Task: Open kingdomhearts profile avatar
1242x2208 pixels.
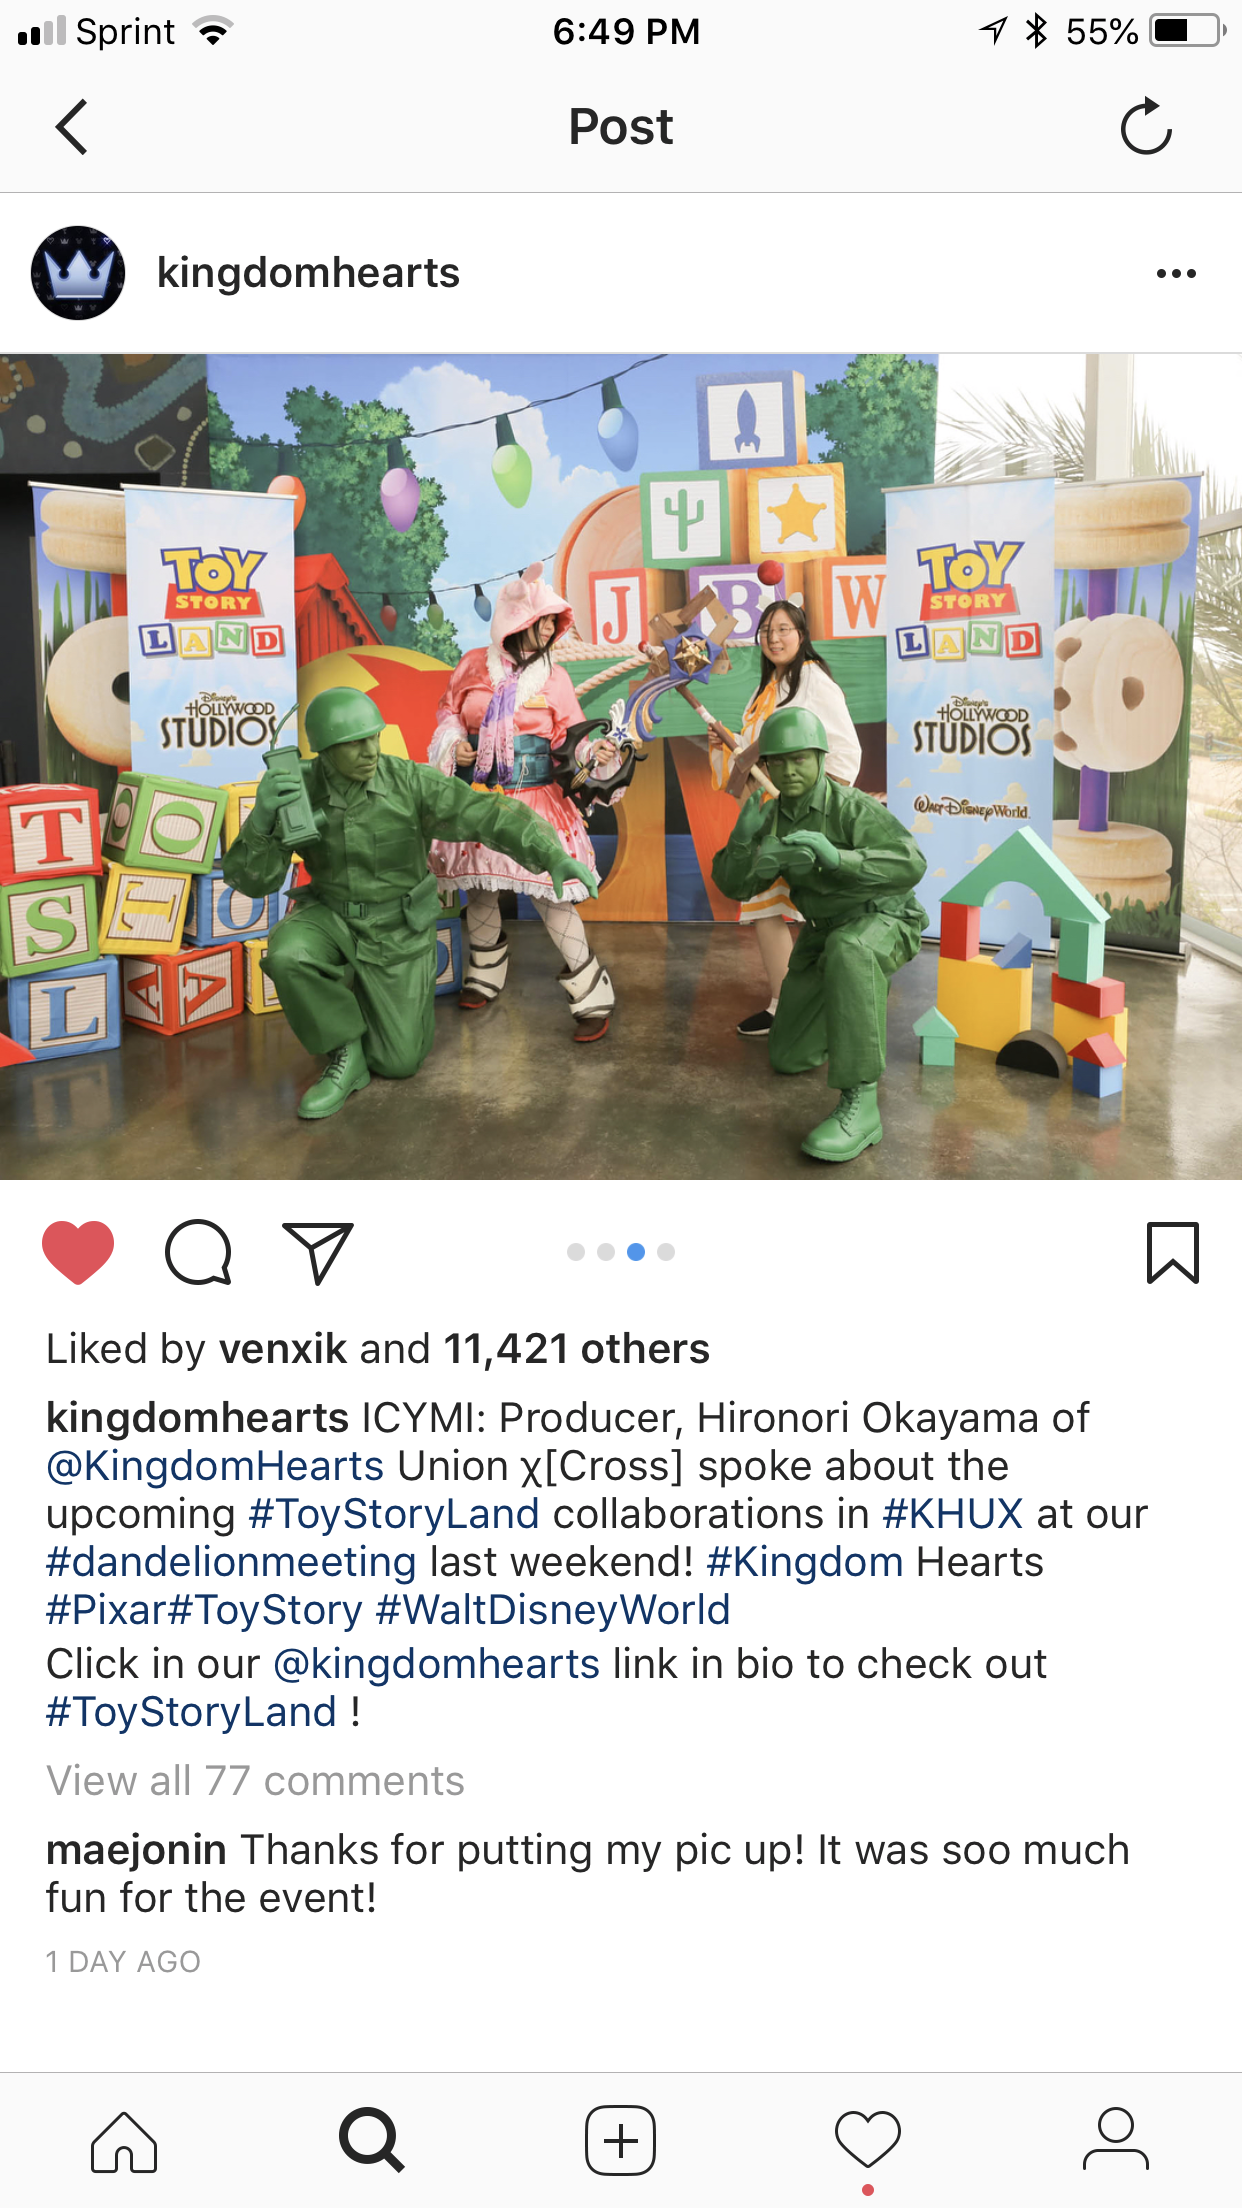Action: [x=78, y=273]
